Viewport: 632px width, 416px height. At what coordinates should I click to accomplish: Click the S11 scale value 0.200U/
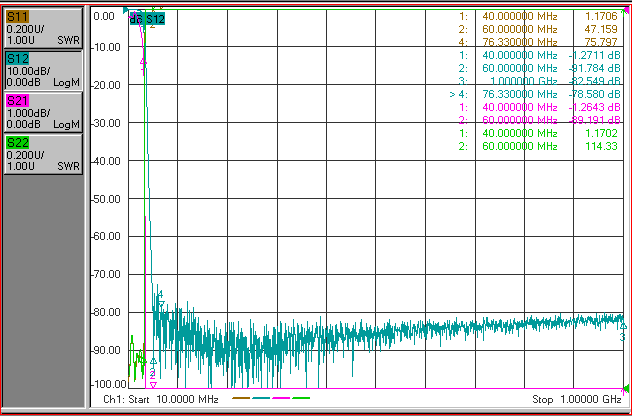25,29
